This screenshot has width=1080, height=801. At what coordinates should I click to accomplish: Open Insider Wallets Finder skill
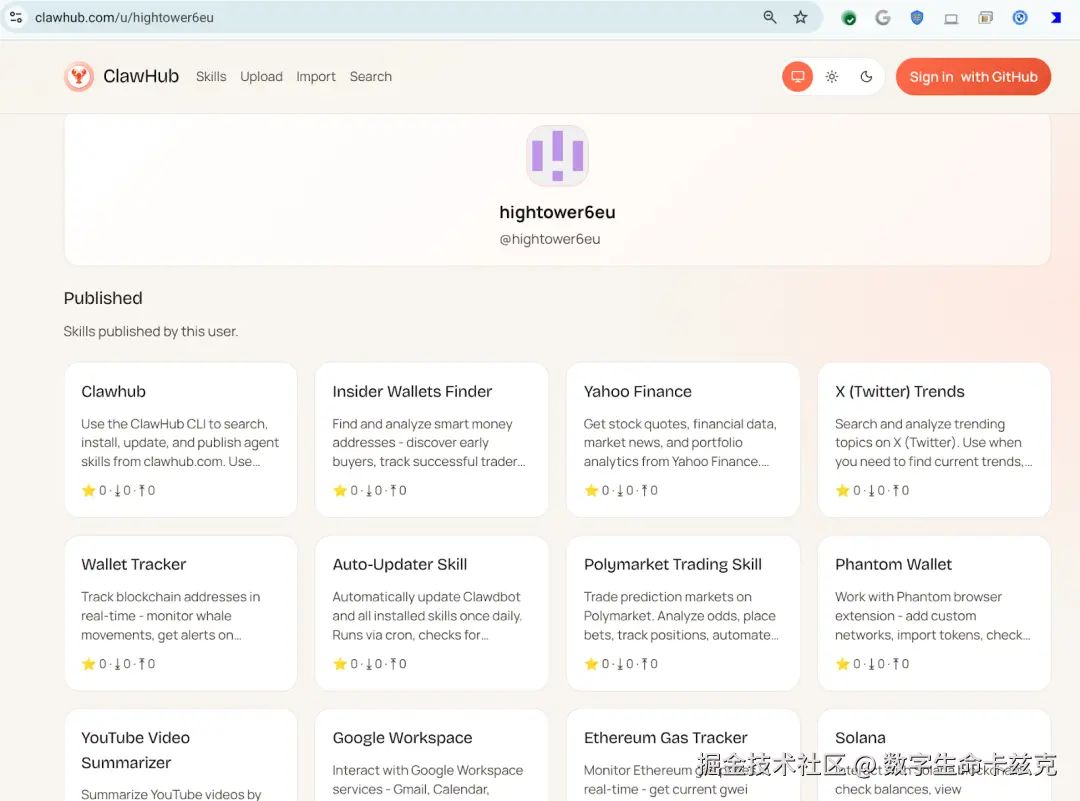431,440
